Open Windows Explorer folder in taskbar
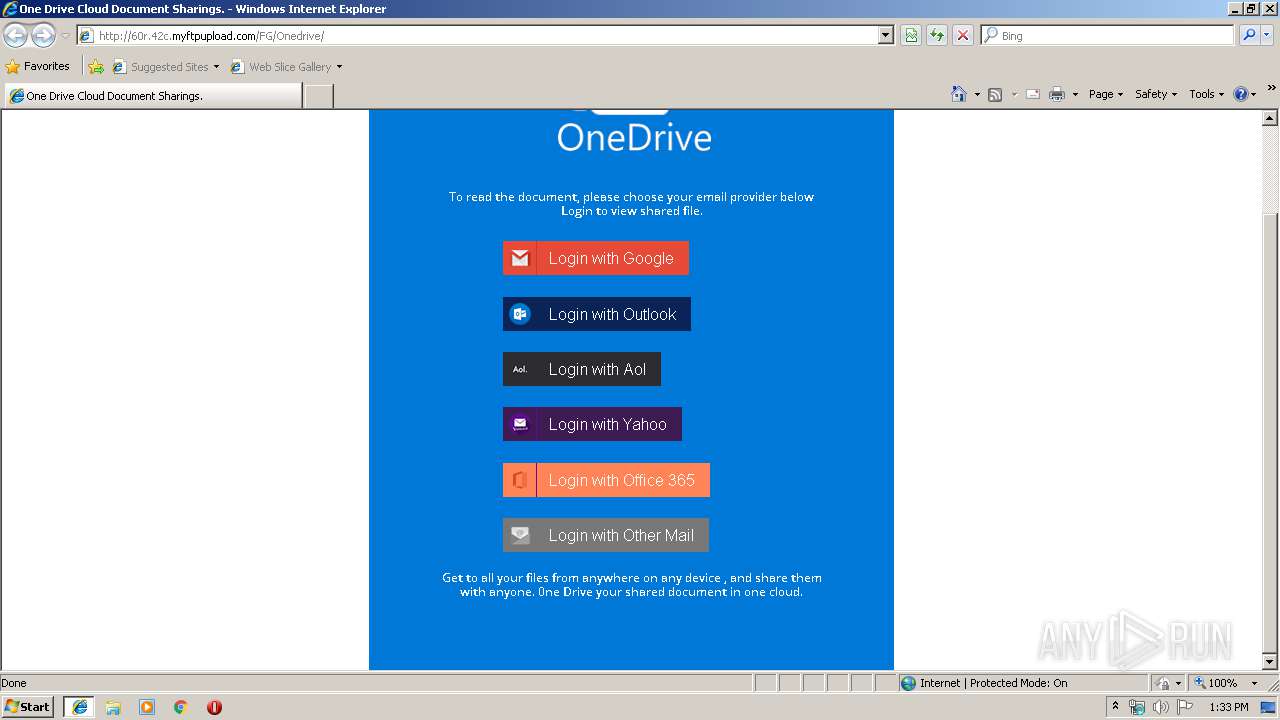 click(113, 707)
